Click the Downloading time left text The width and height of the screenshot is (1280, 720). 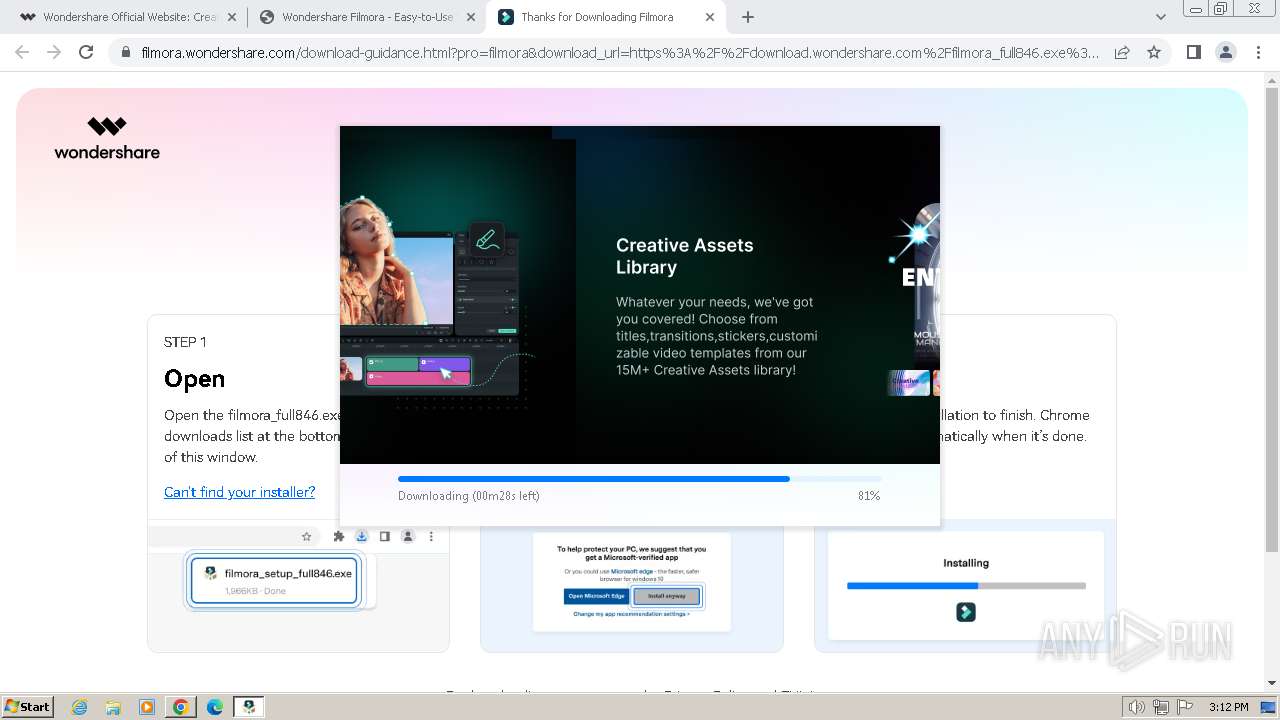point(468,496)
